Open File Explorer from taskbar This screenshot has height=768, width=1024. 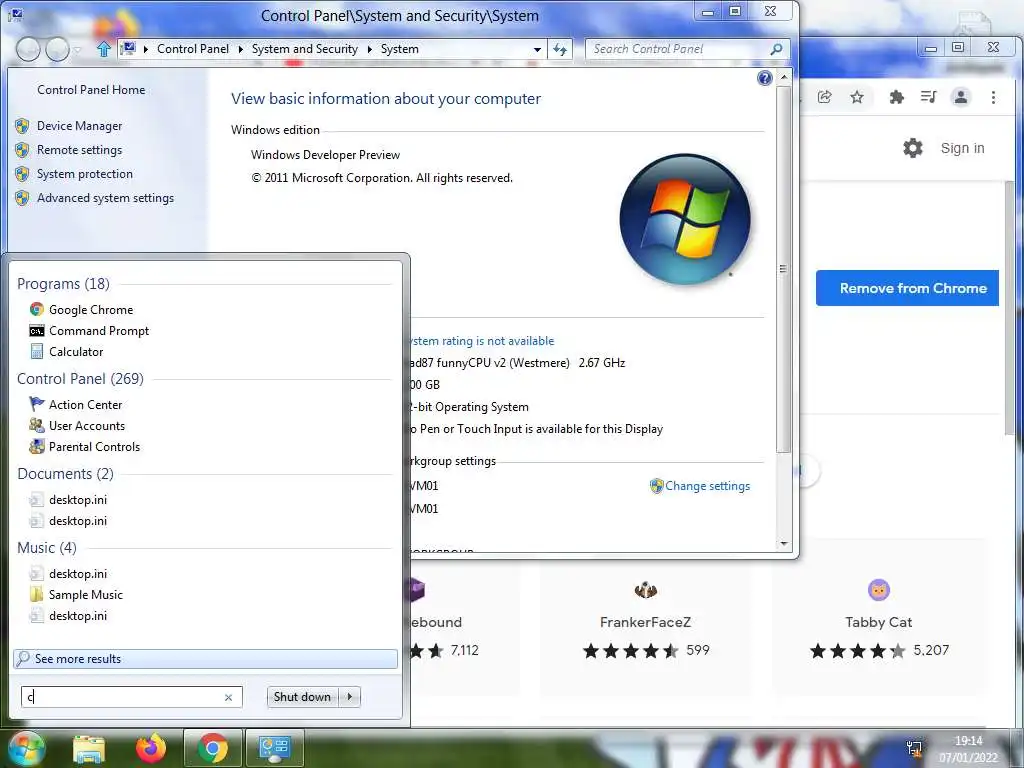tap(89, 748)
